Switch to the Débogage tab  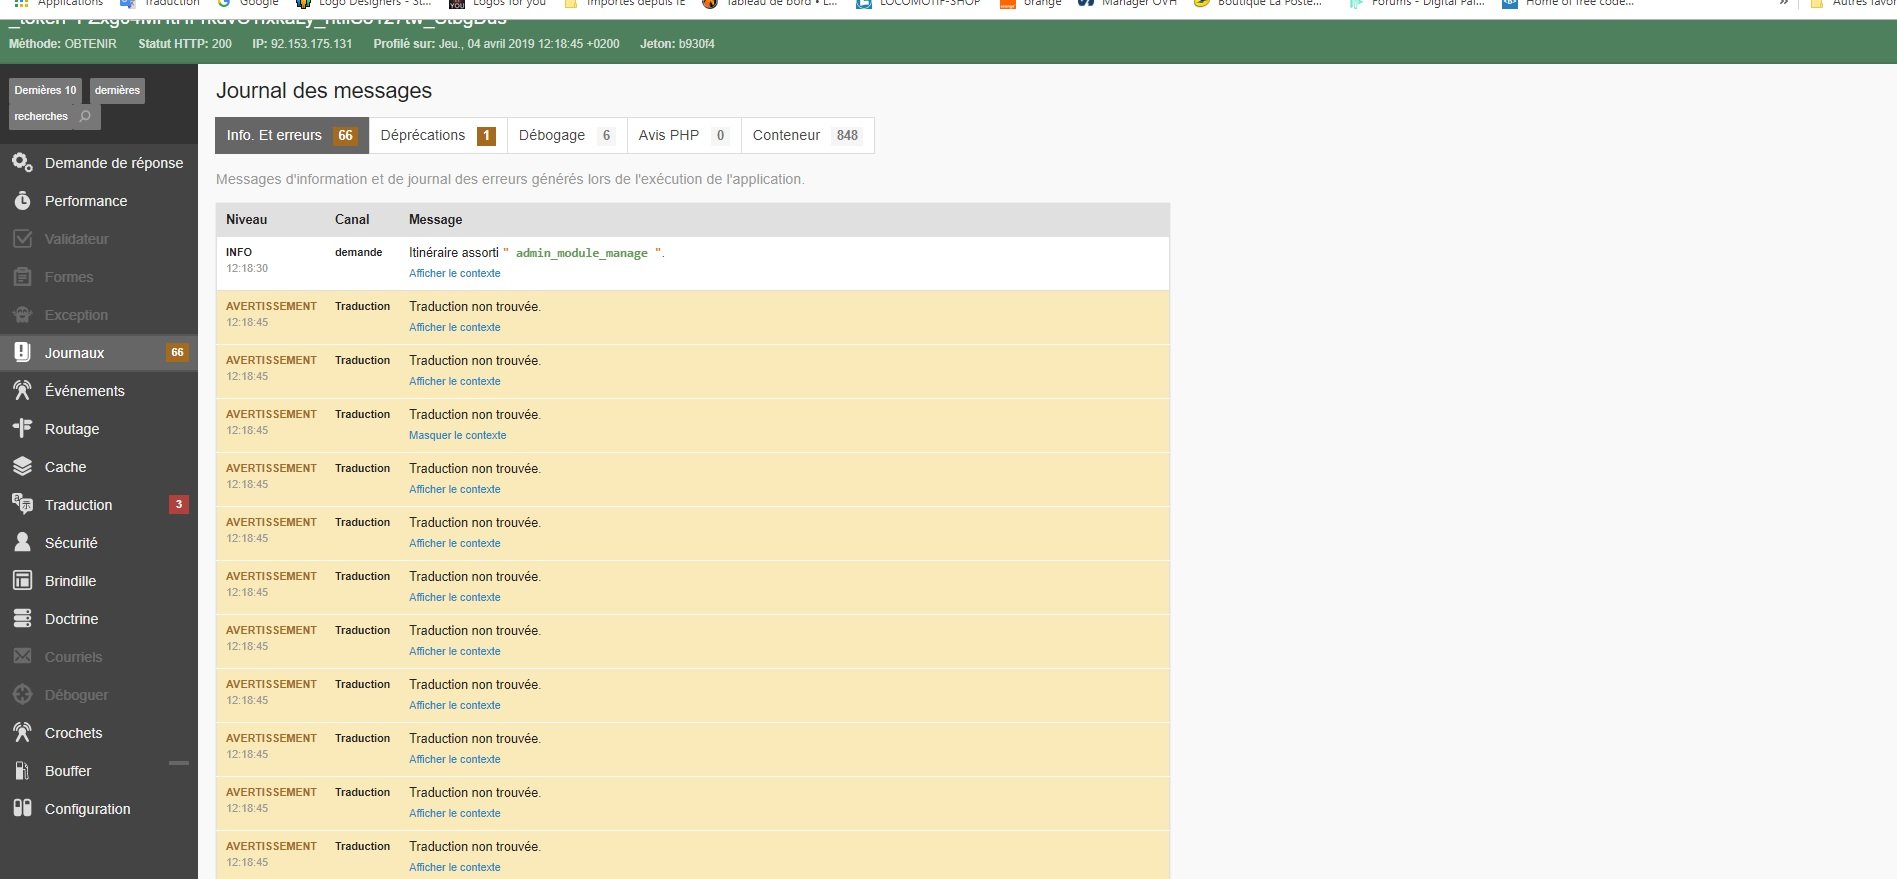(x=566, y=135)
